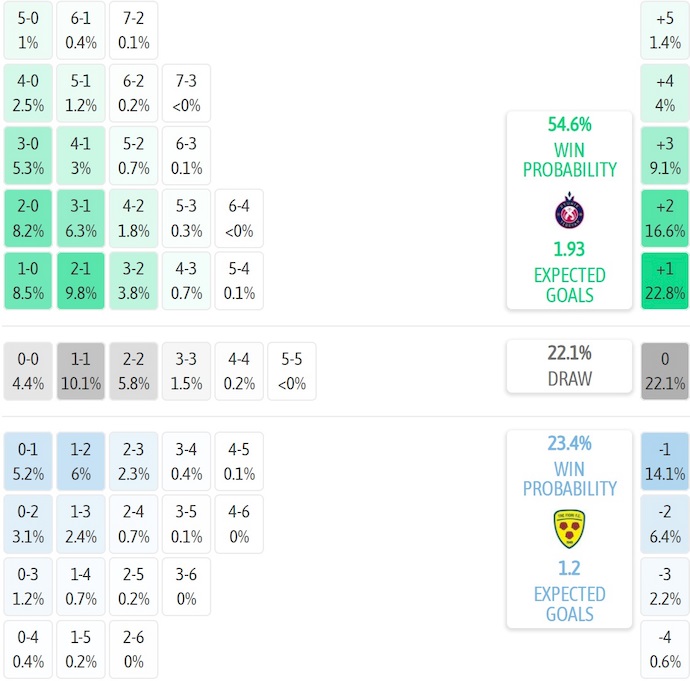Click the +5 goal margin cell
This screenshot has width=690, height=681.
(665, 30)
